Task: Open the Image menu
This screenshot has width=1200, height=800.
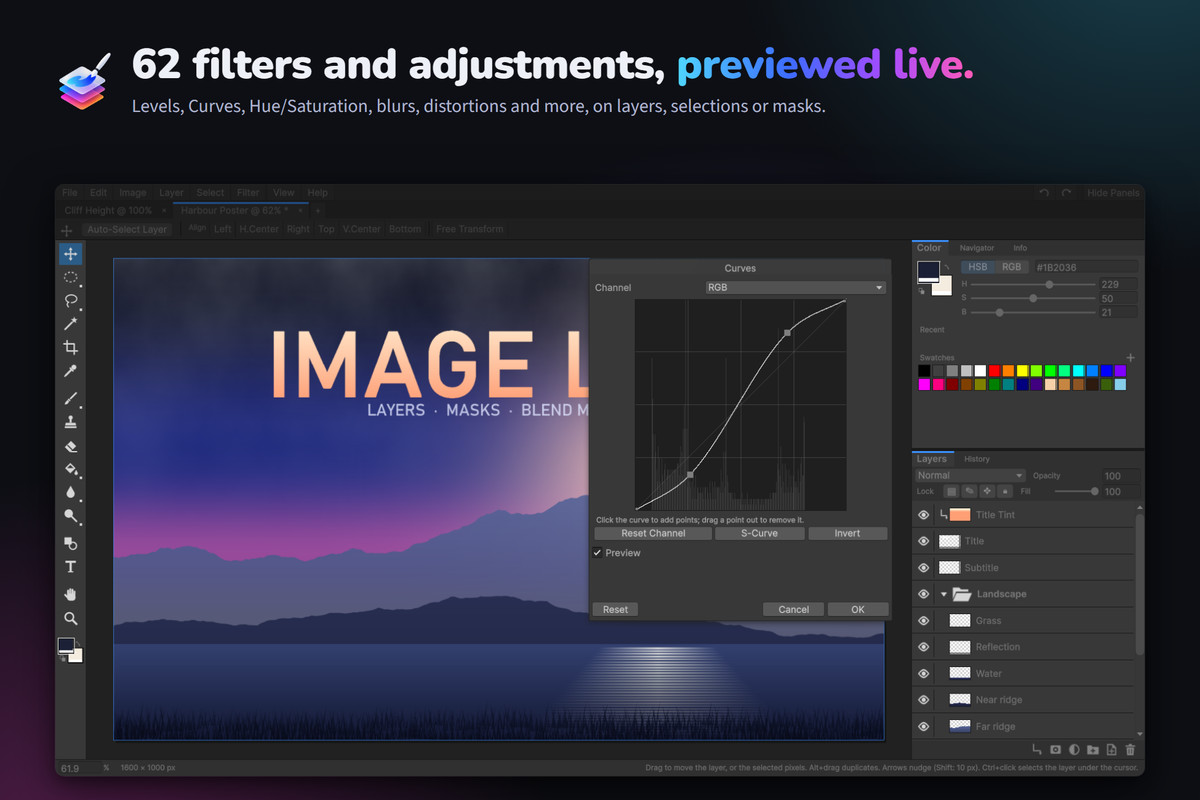Action: click(133, 193)
